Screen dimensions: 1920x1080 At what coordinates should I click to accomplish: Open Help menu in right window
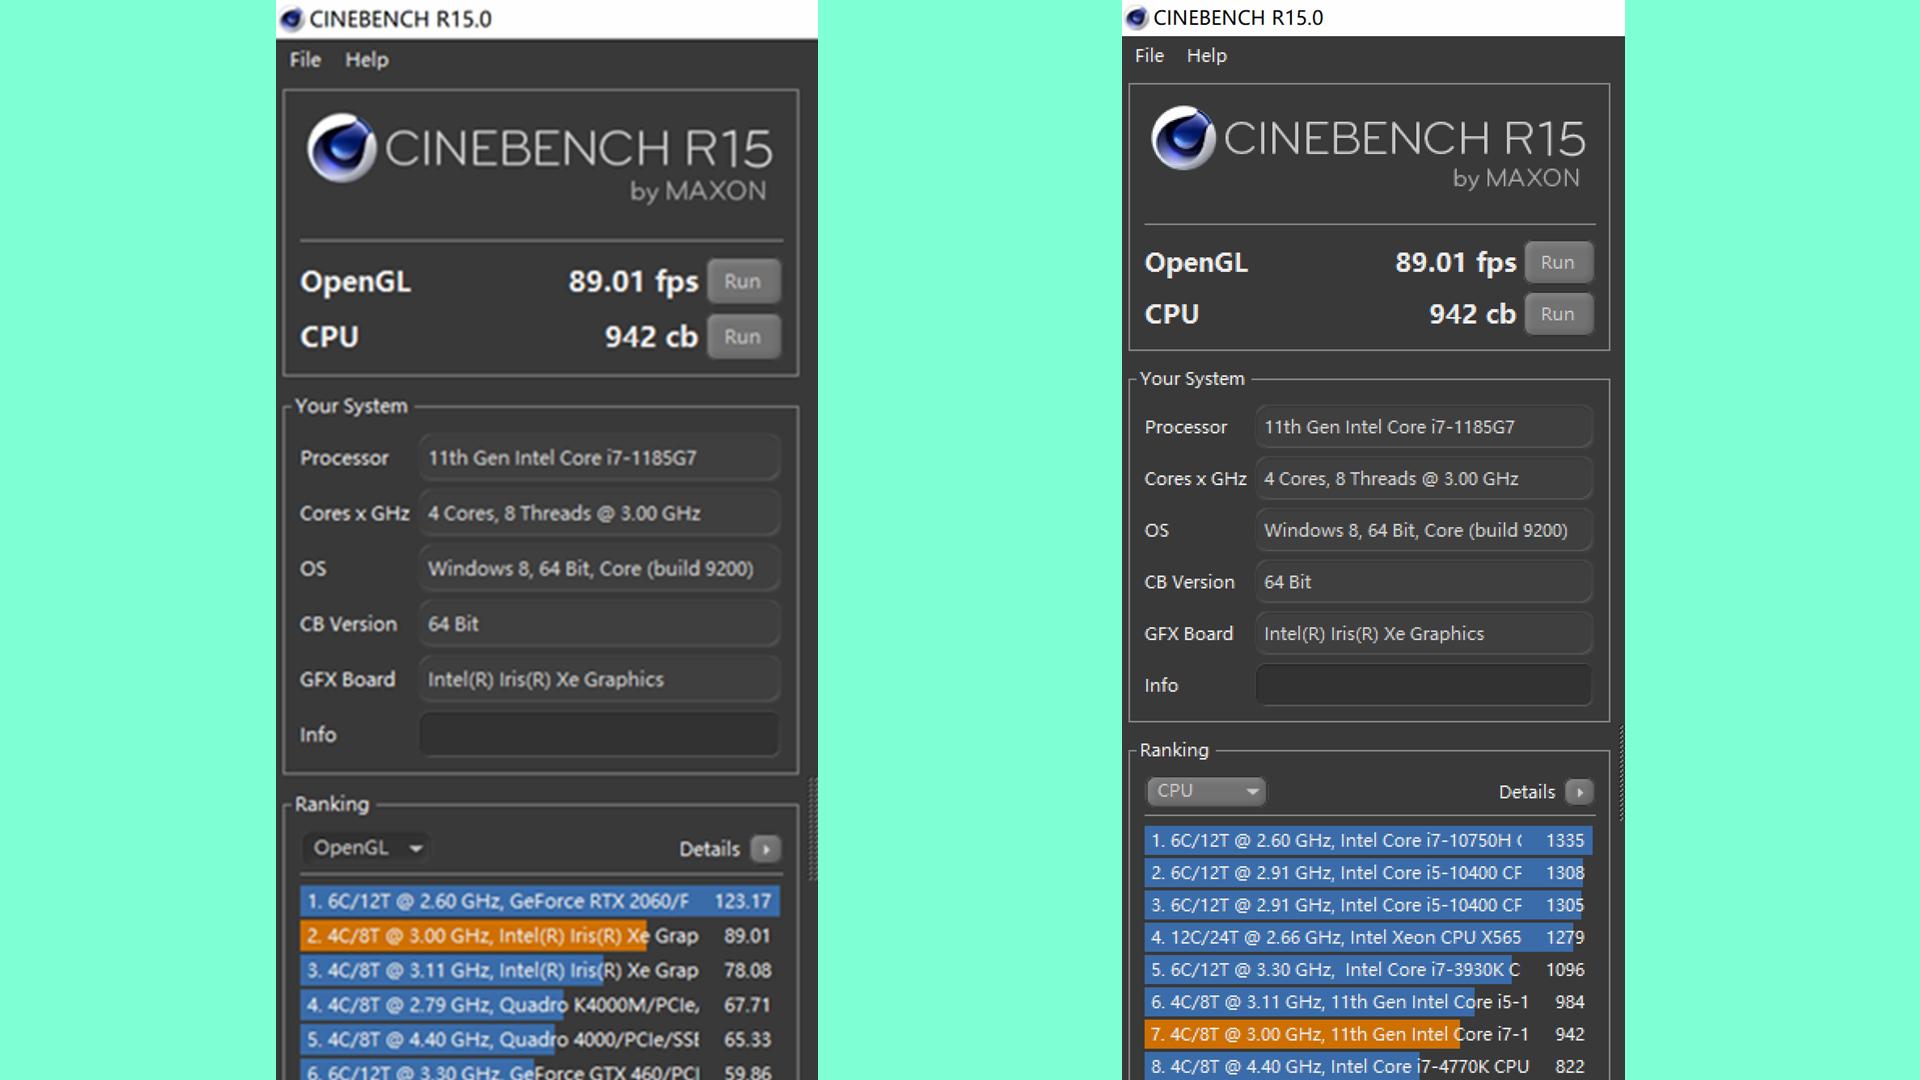[x=1206, y=56]
